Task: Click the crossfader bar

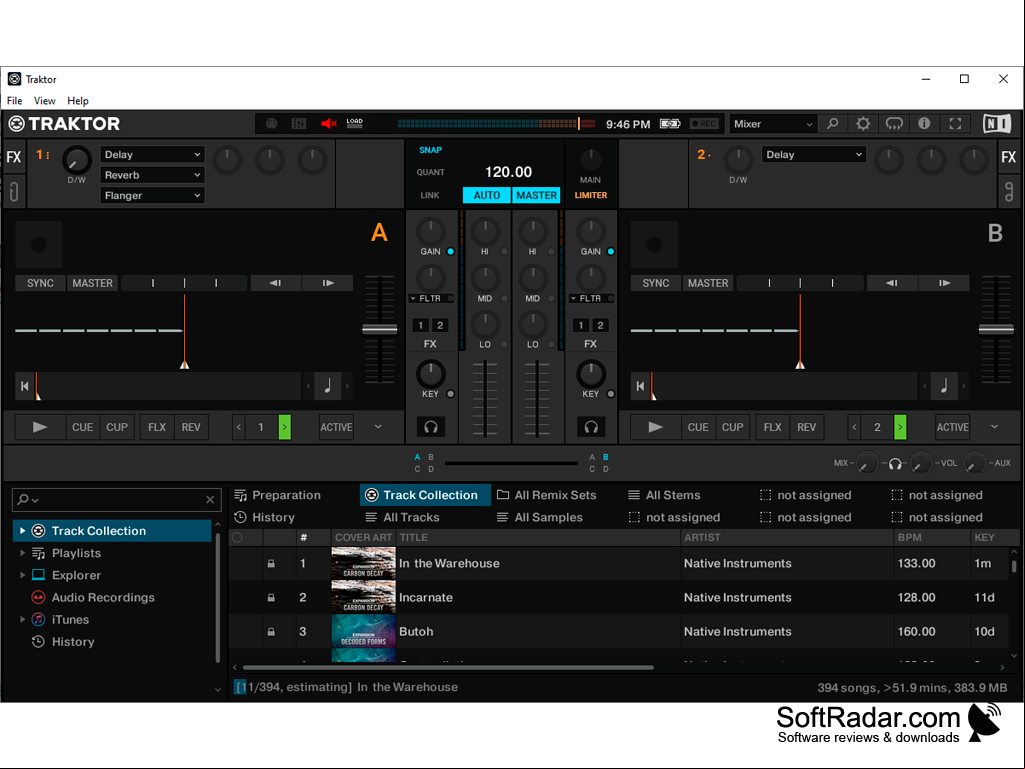Action: [511, 463]
